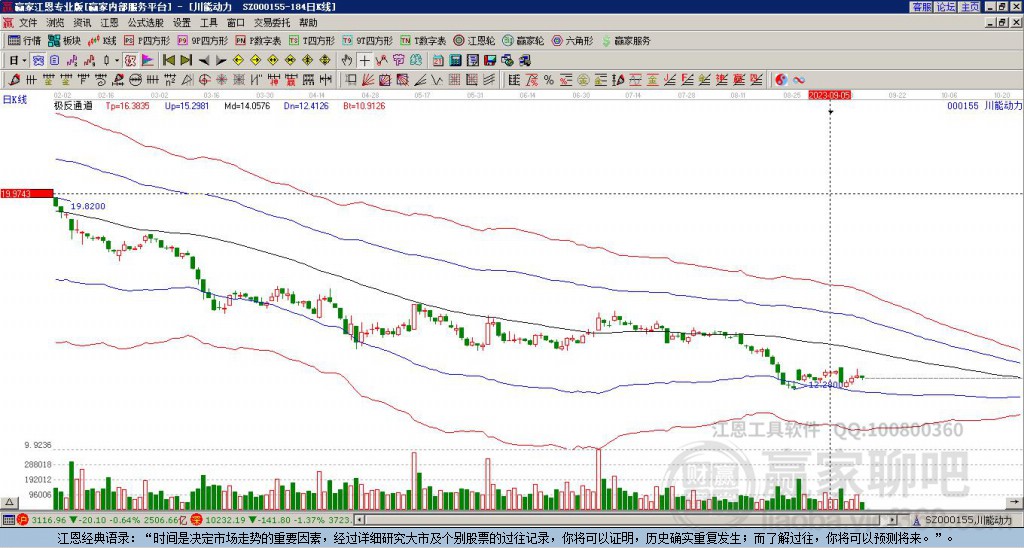Open the T四方形 tool

tap(312, 40)
